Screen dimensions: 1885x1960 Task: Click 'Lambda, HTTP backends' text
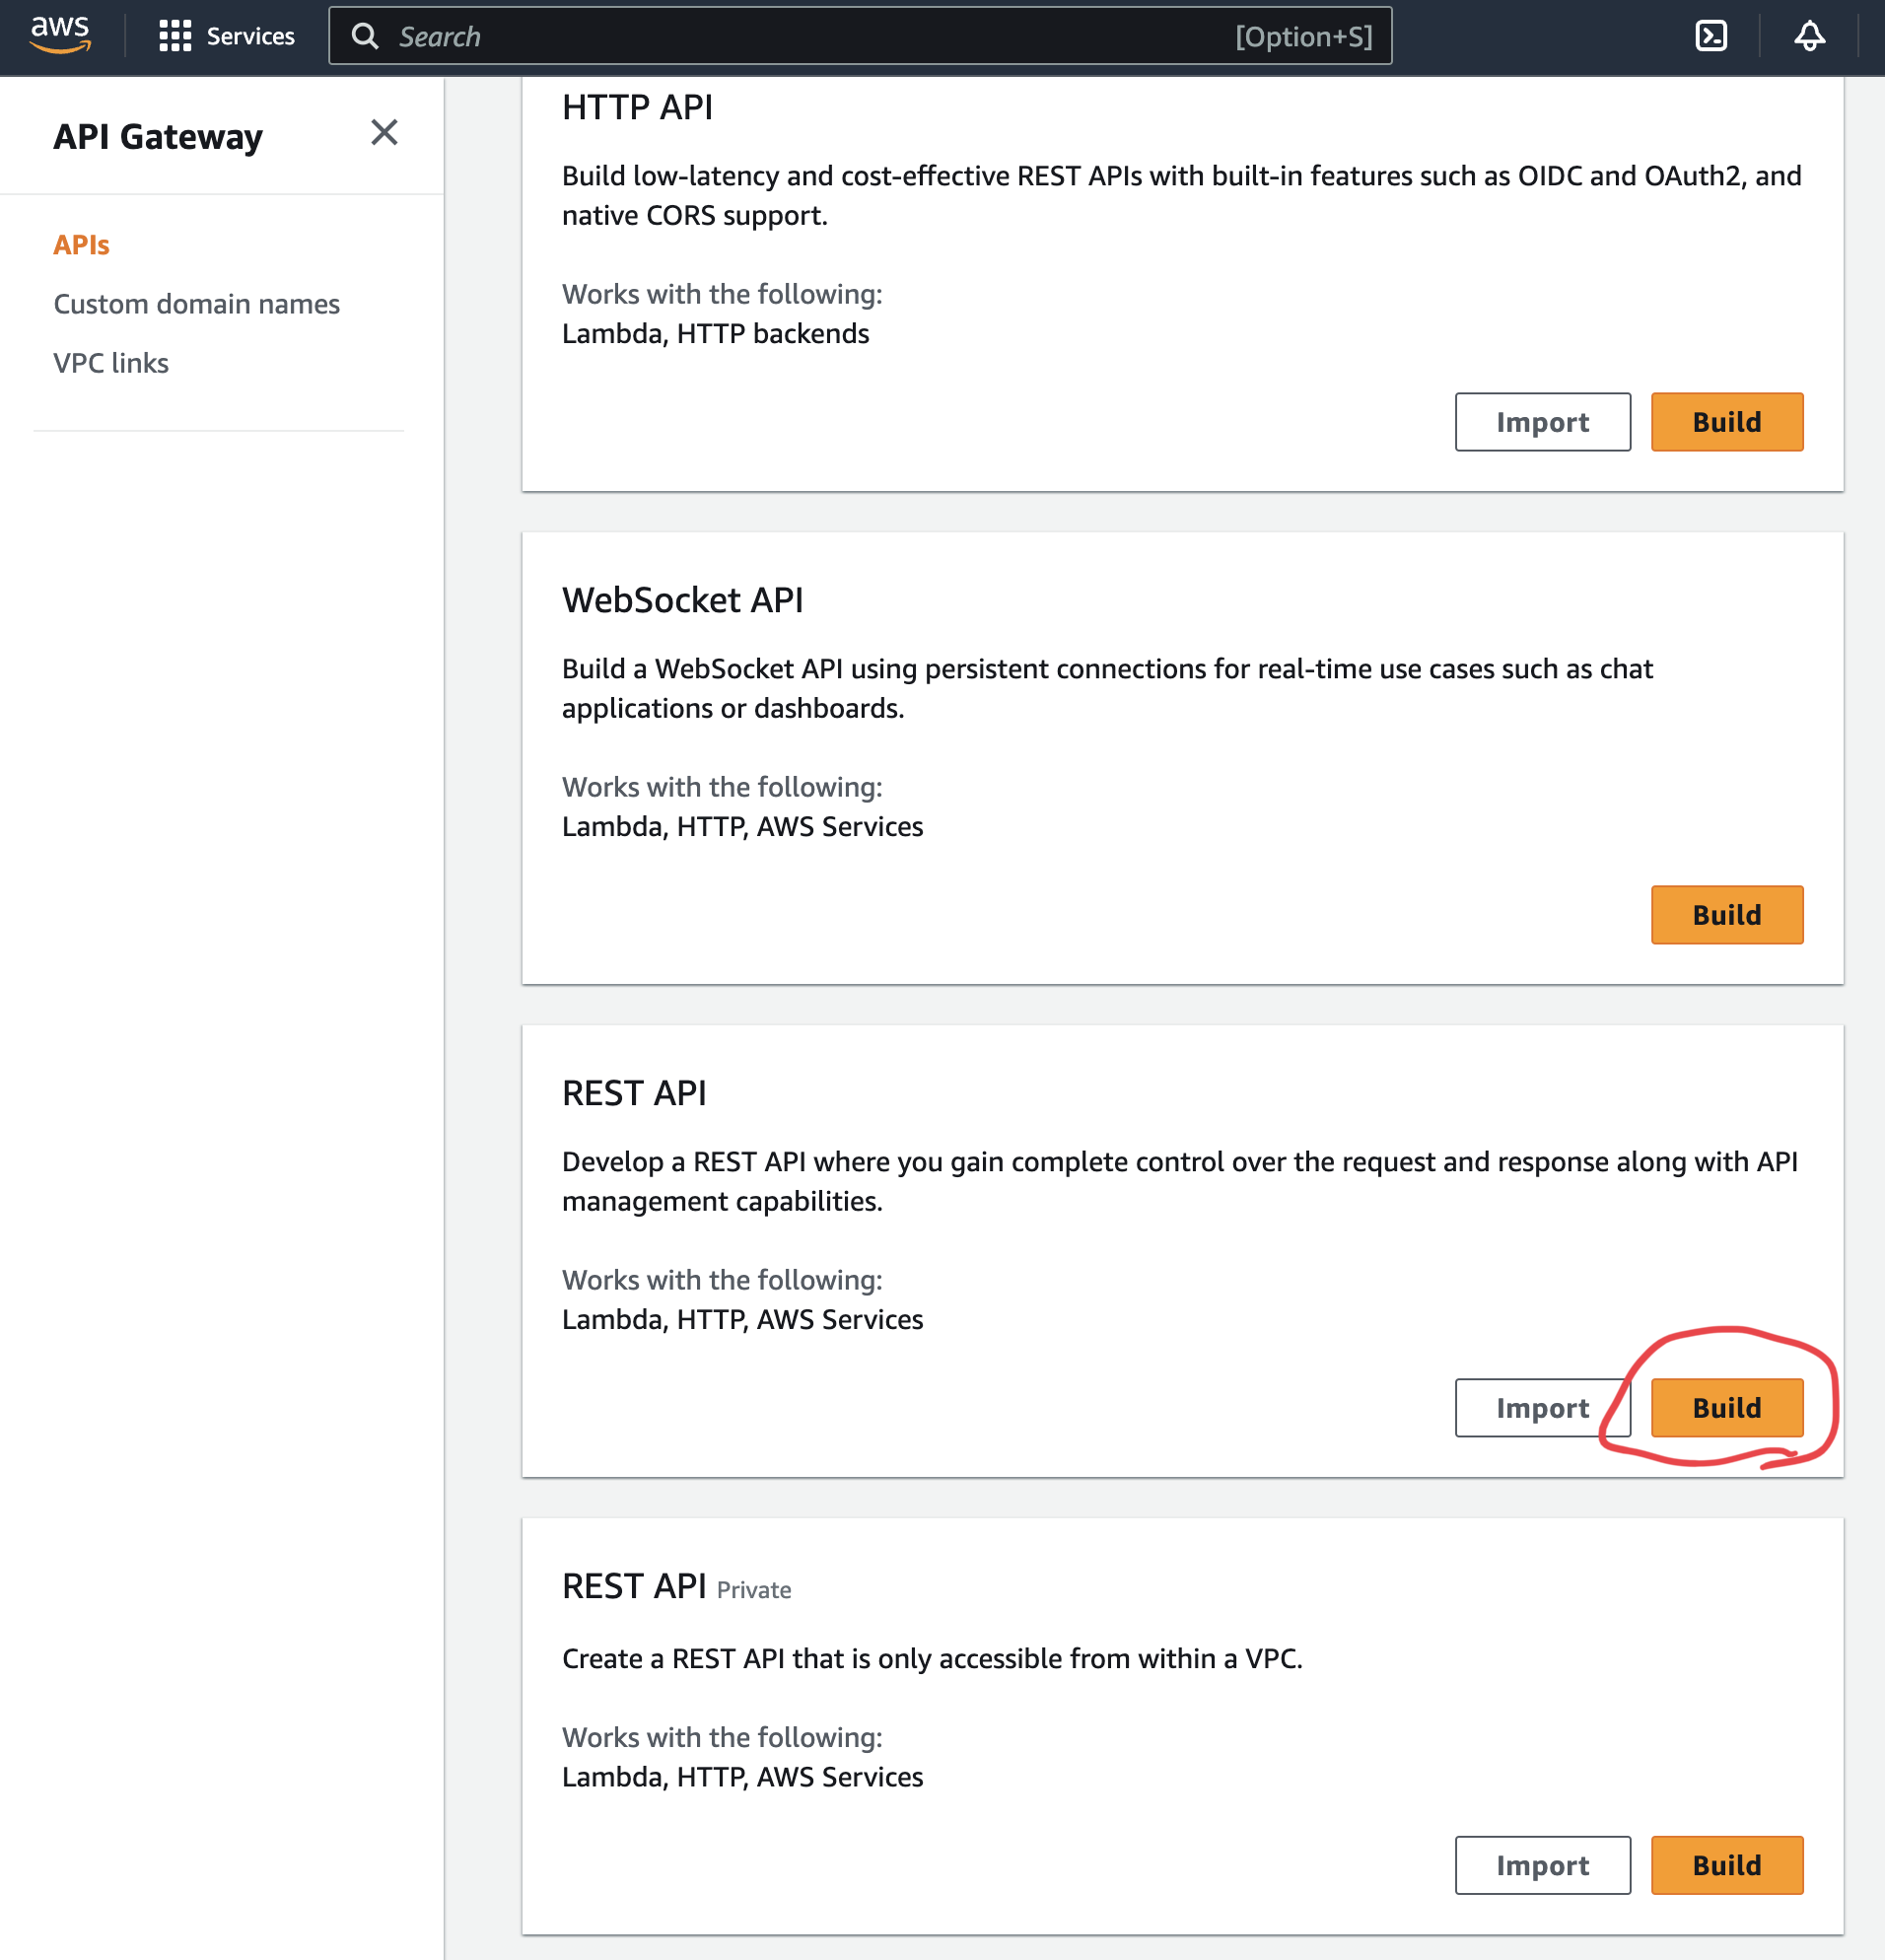coord(715,333)
